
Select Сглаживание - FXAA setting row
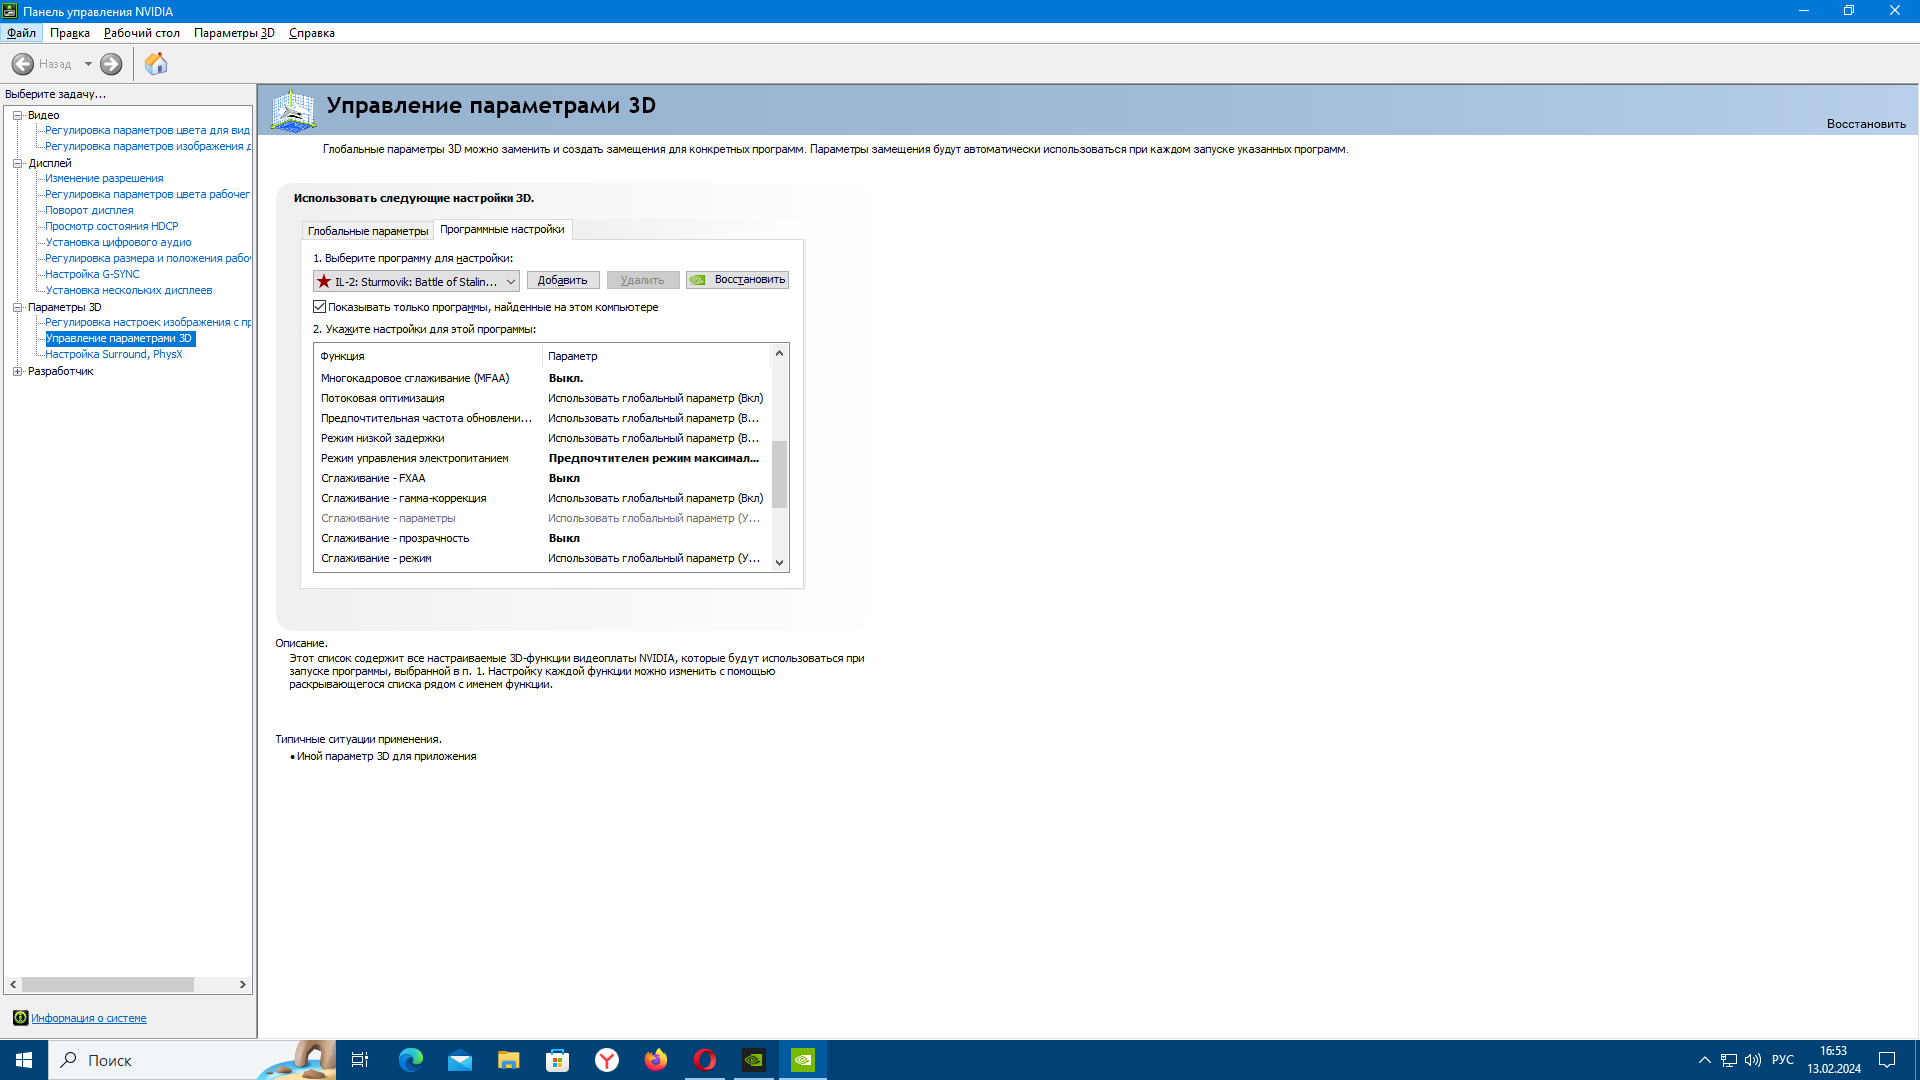(x=543, y=478)
